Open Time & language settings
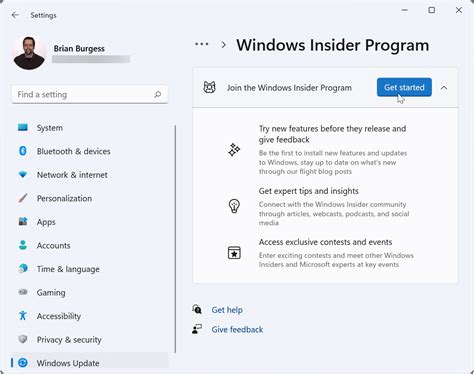 click(x=90, y=269)
